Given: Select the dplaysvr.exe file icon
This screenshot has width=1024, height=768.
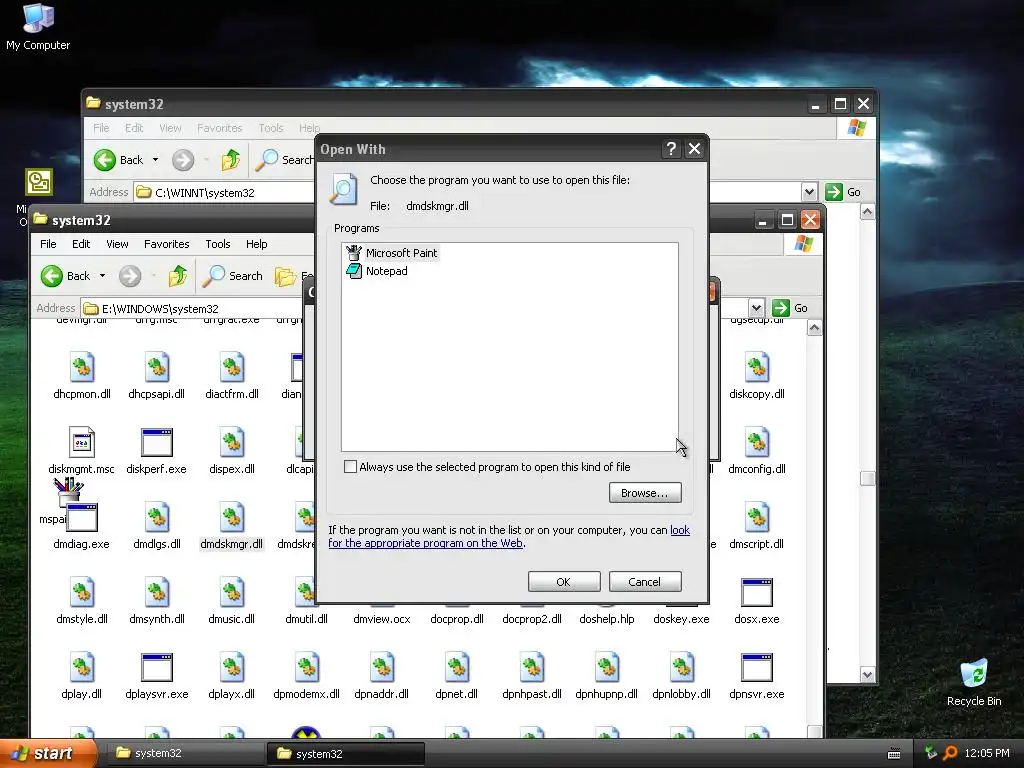Looking at the screenshot, I should click(x=157, y=667).
